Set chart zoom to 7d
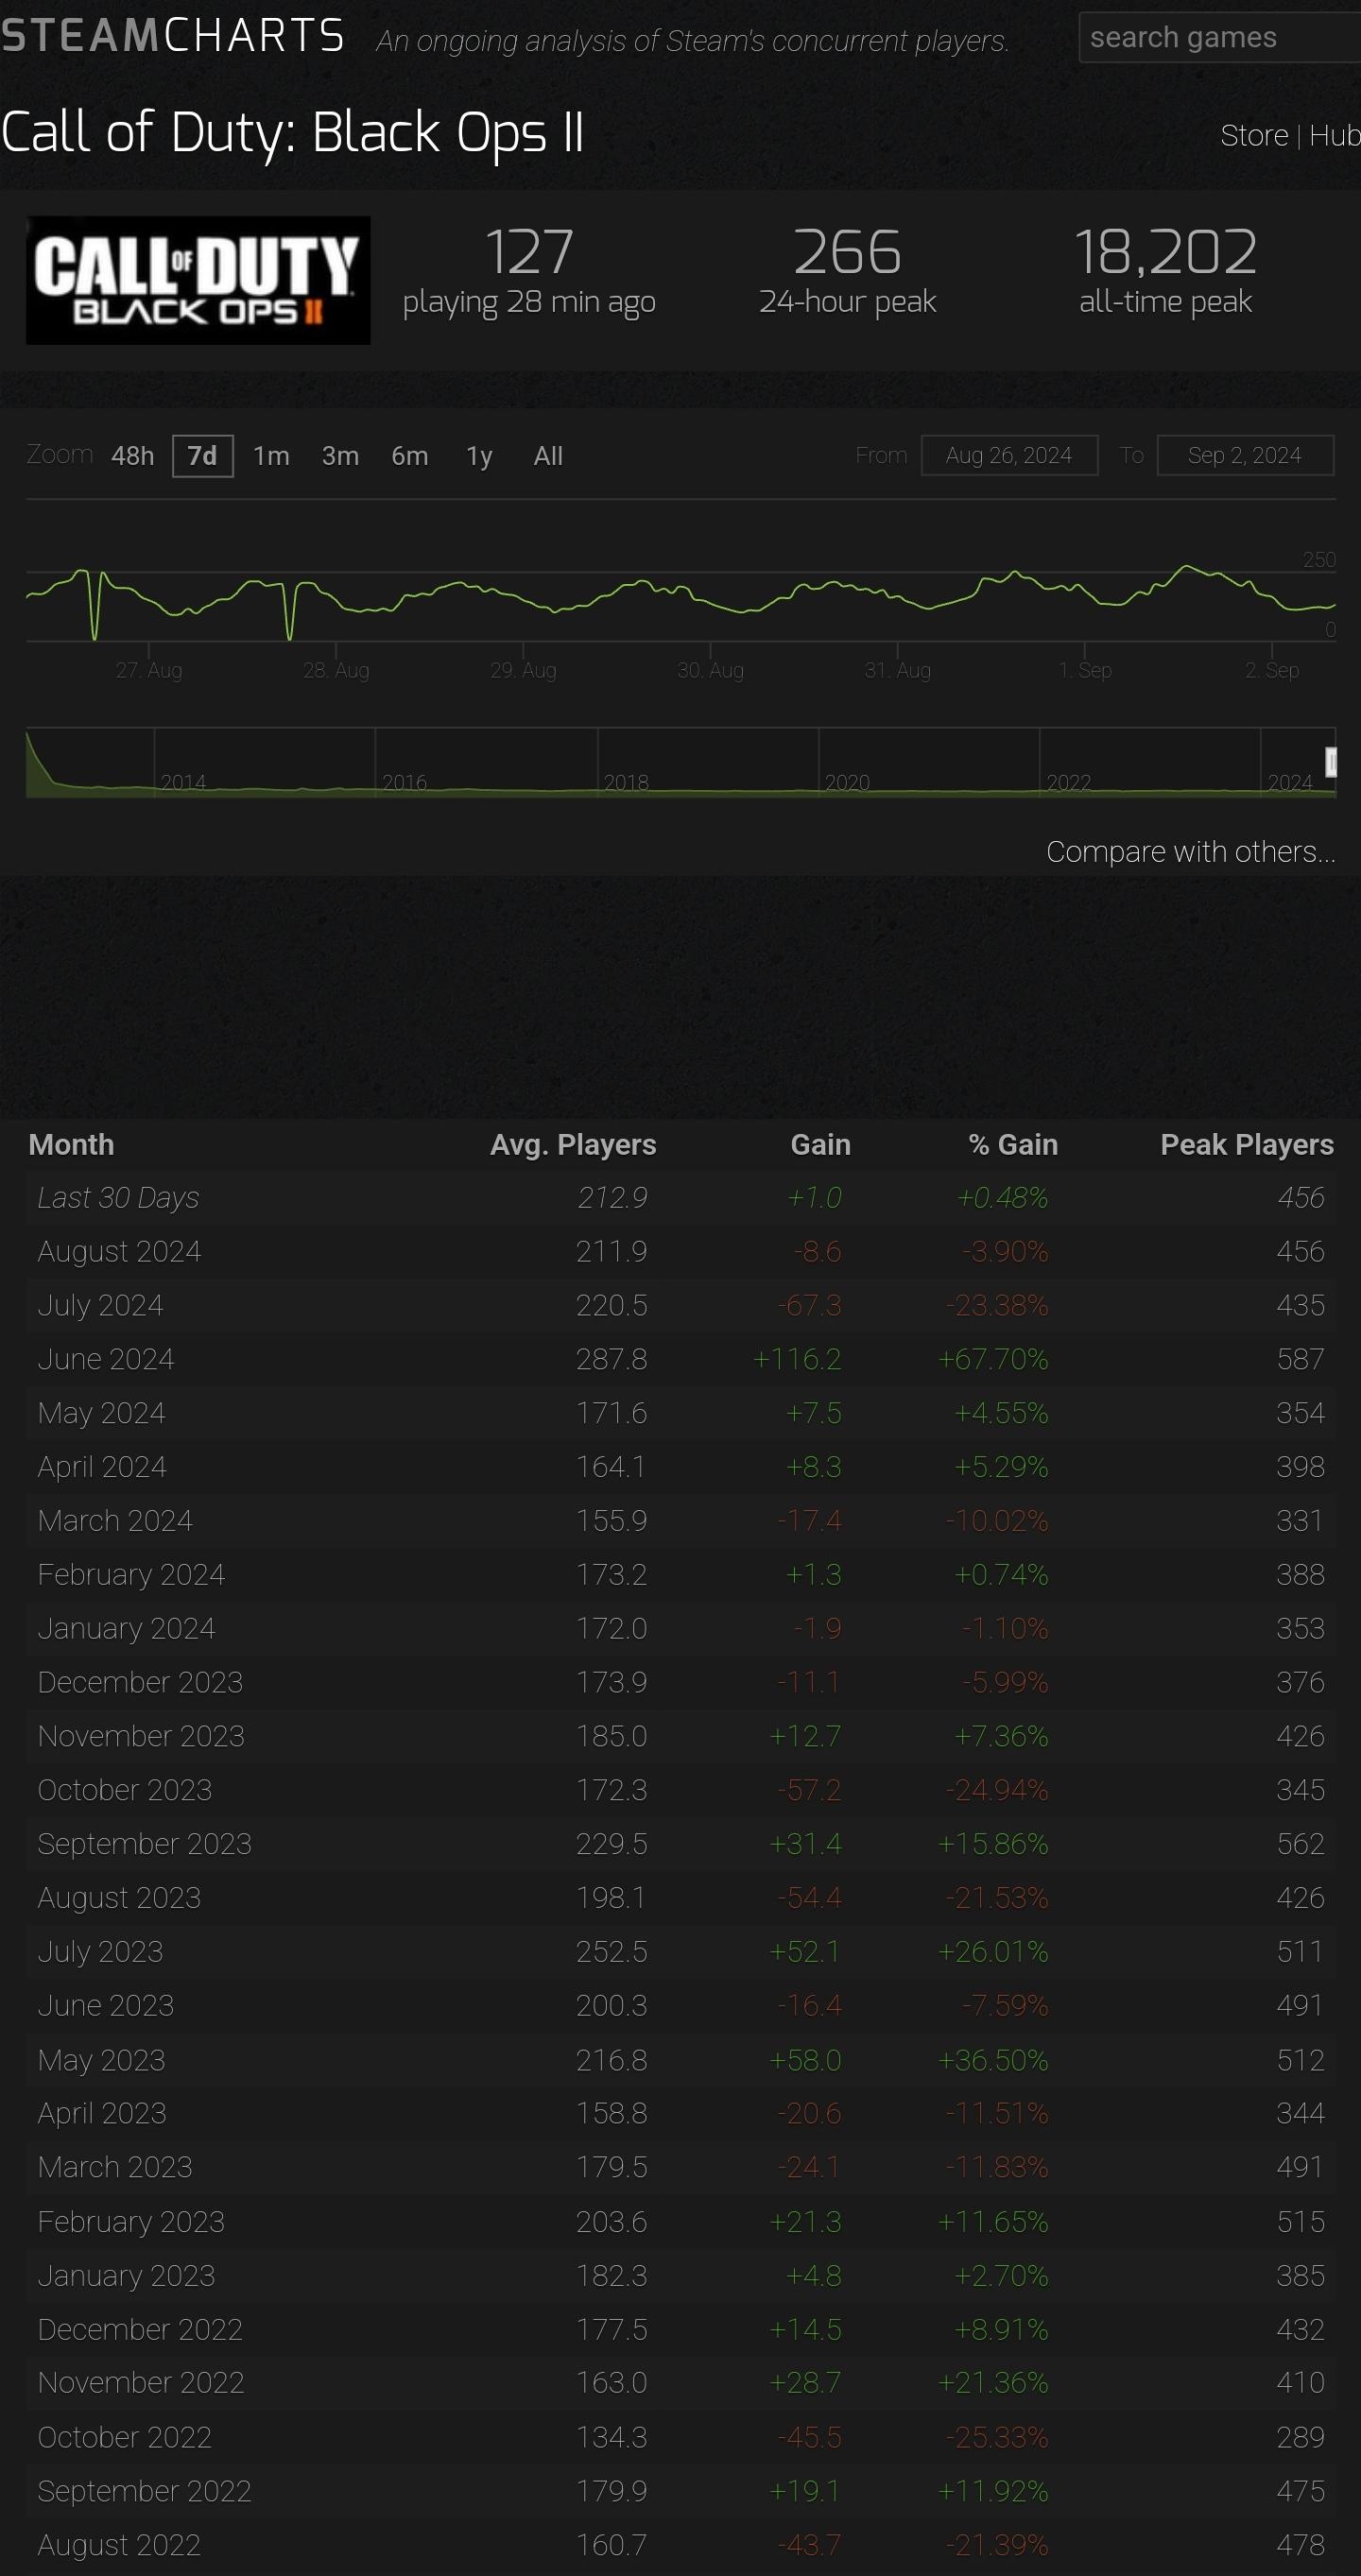The height and width of the screenshot is (2576, 1361). tap(202, 456)
